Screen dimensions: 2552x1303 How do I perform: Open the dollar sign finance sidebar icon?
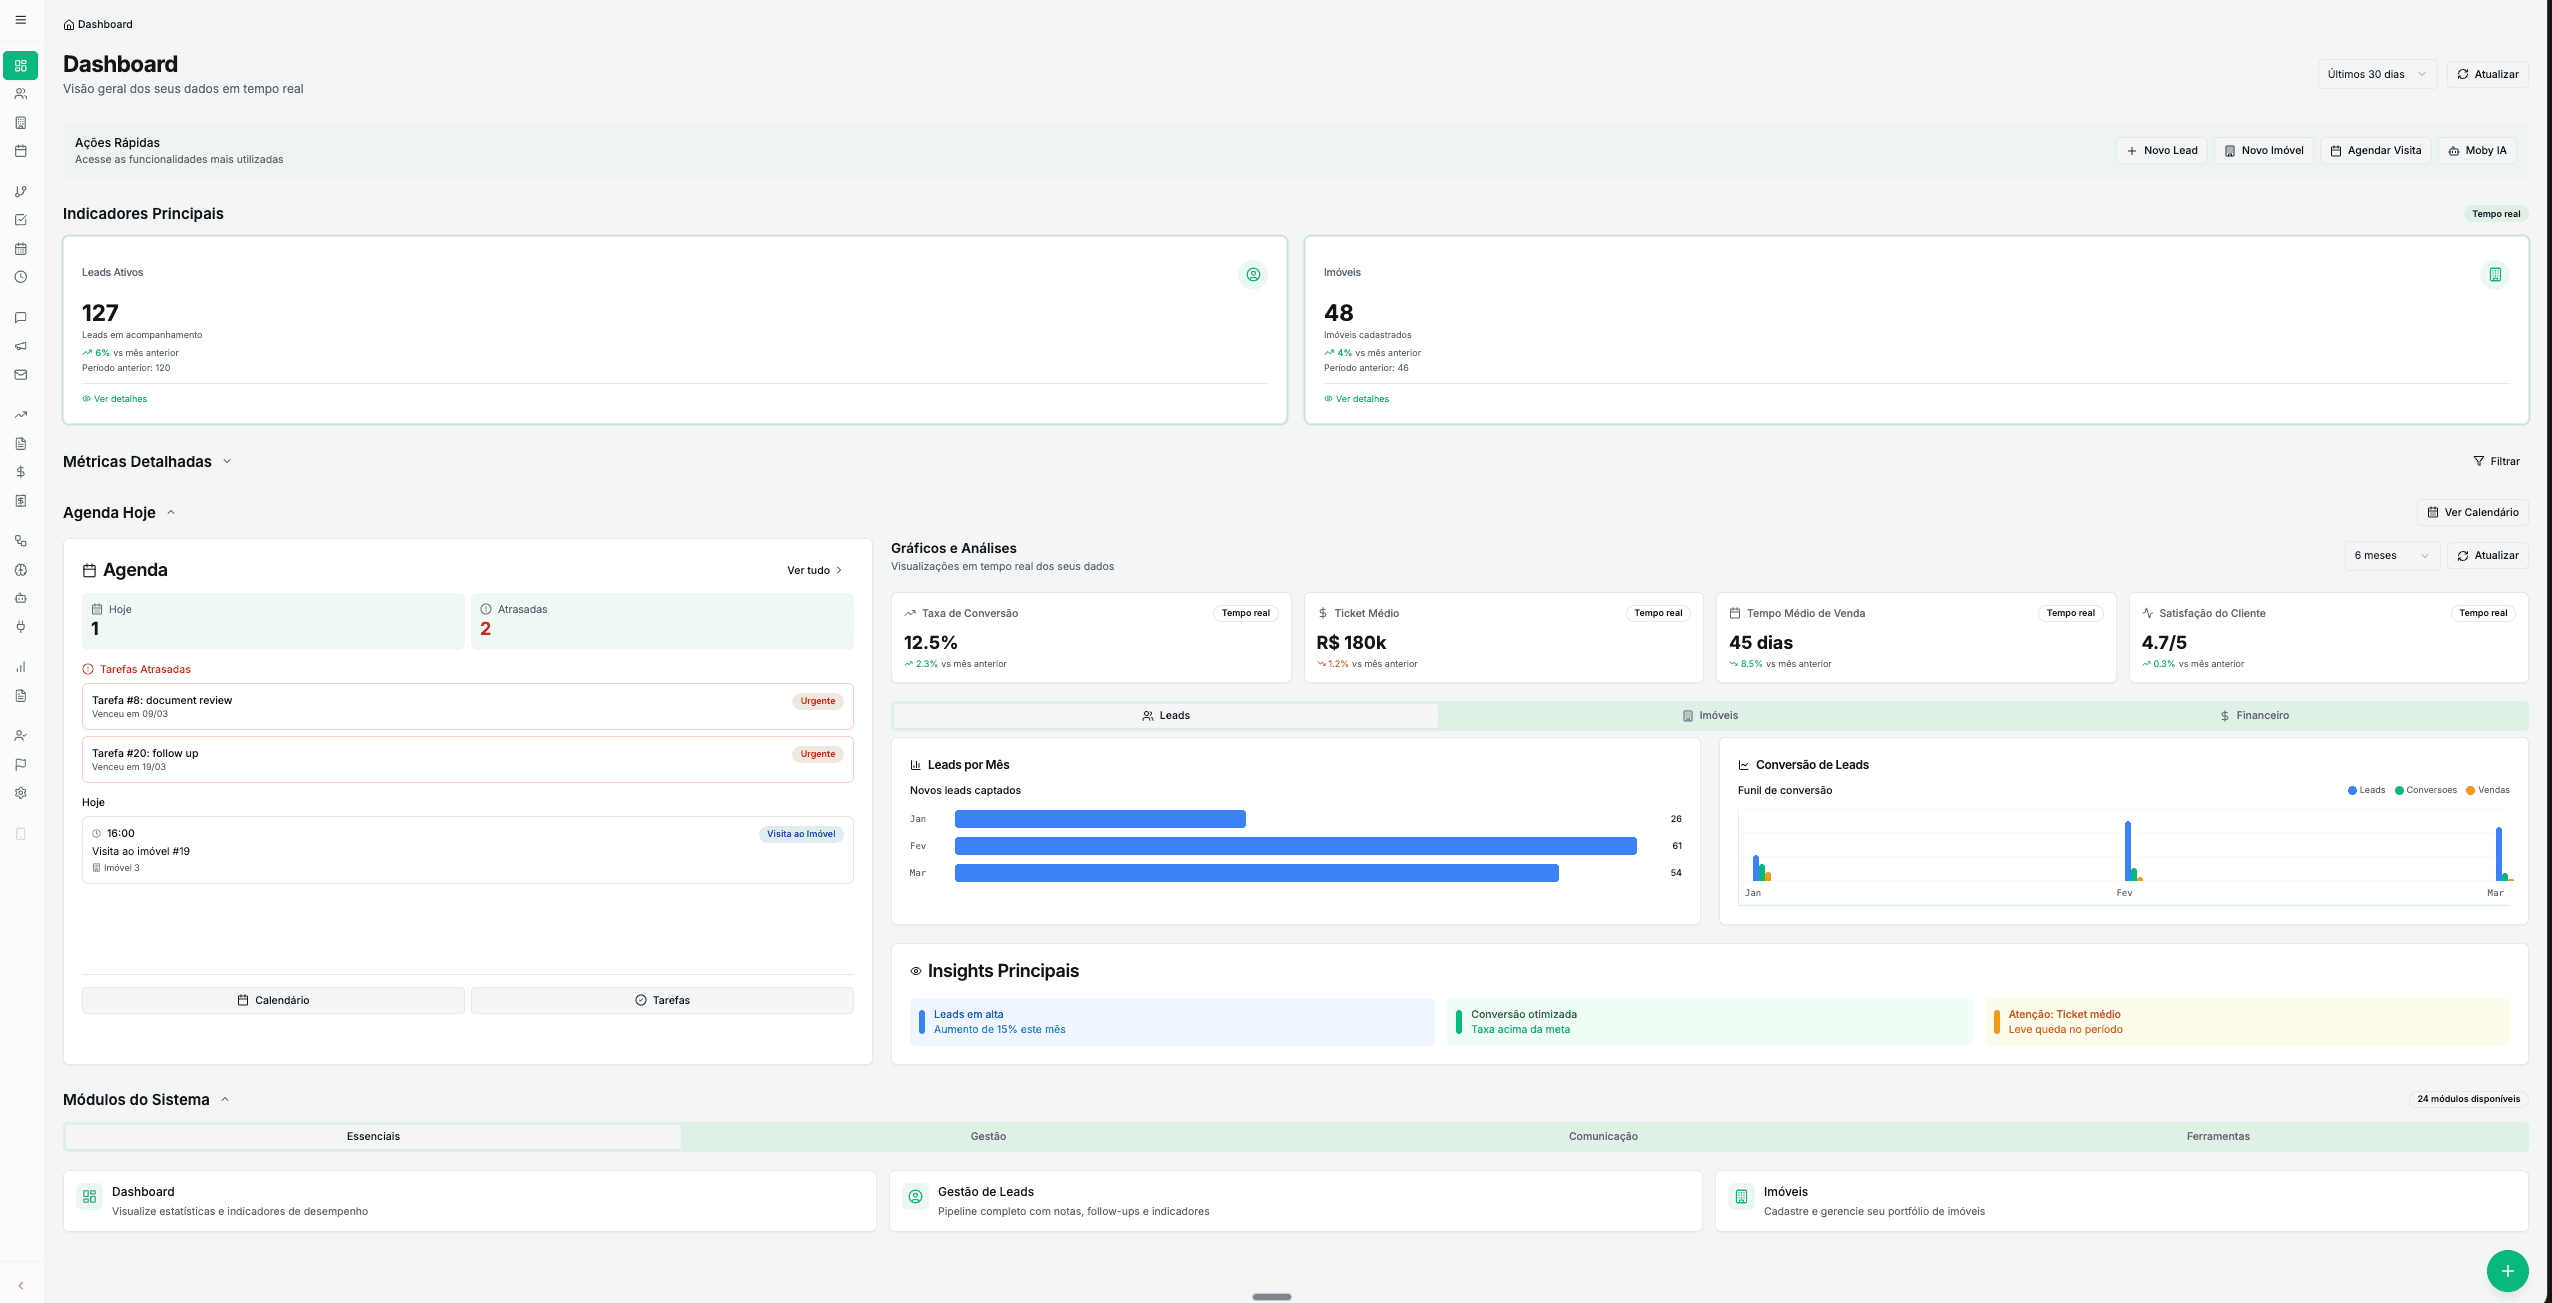(x=20, y=472)
